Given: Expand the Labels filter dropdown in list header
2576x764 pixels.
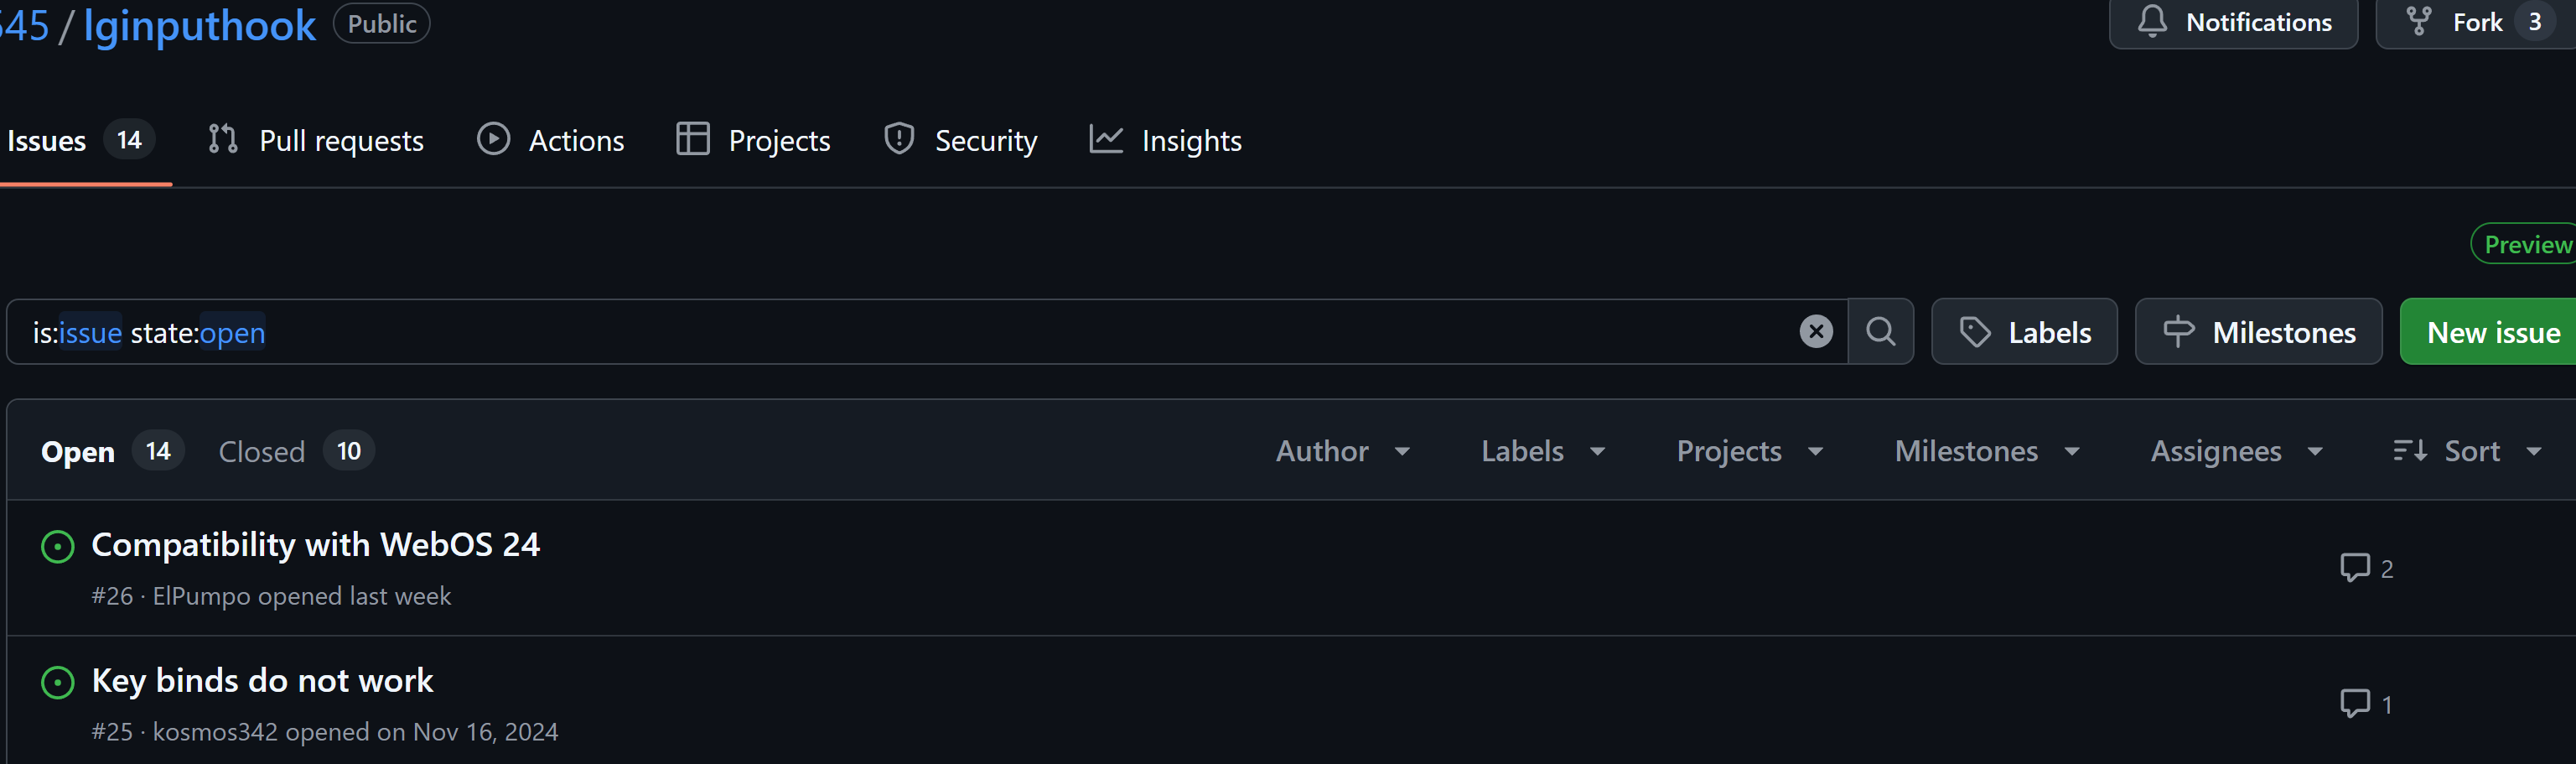Looking at the screenshot, I should coord(1543,452).
